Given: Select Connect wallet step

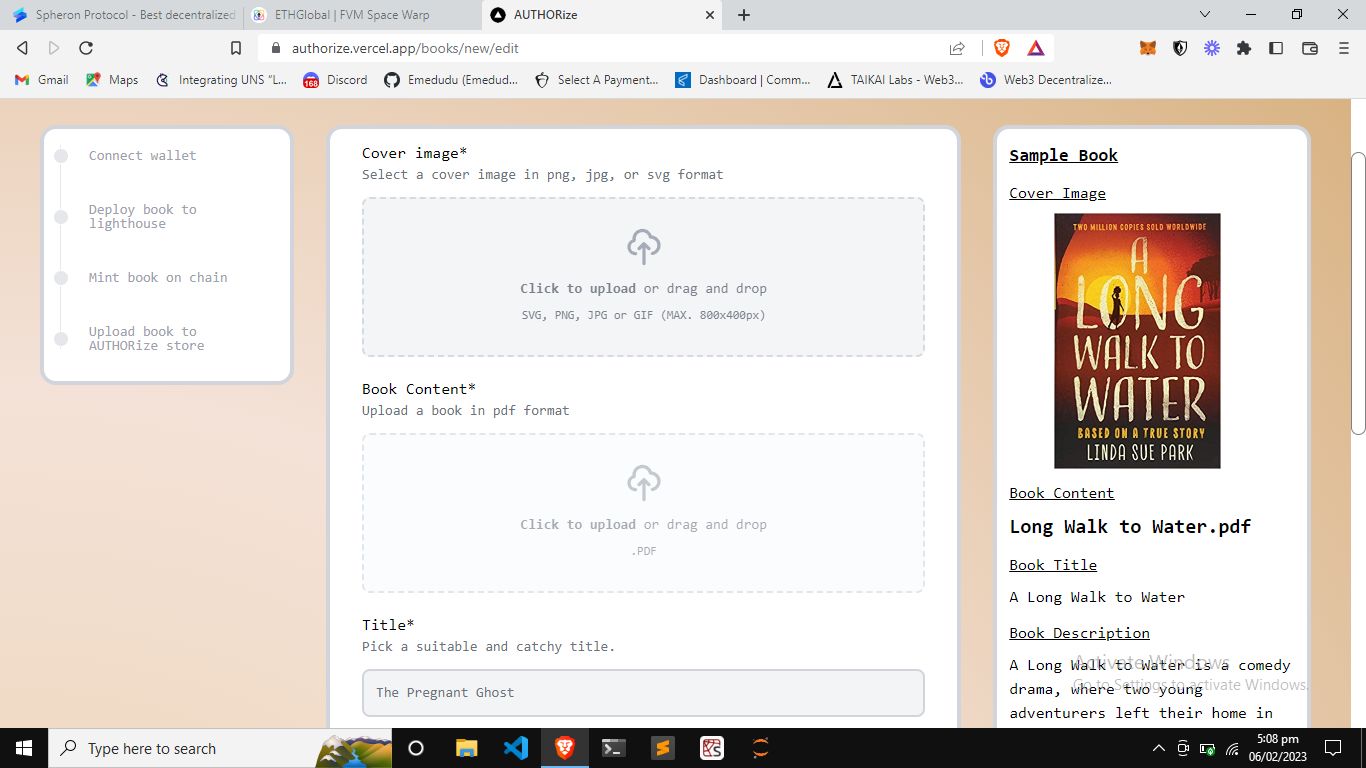Looking at the screenshot, I should [142, 155].
